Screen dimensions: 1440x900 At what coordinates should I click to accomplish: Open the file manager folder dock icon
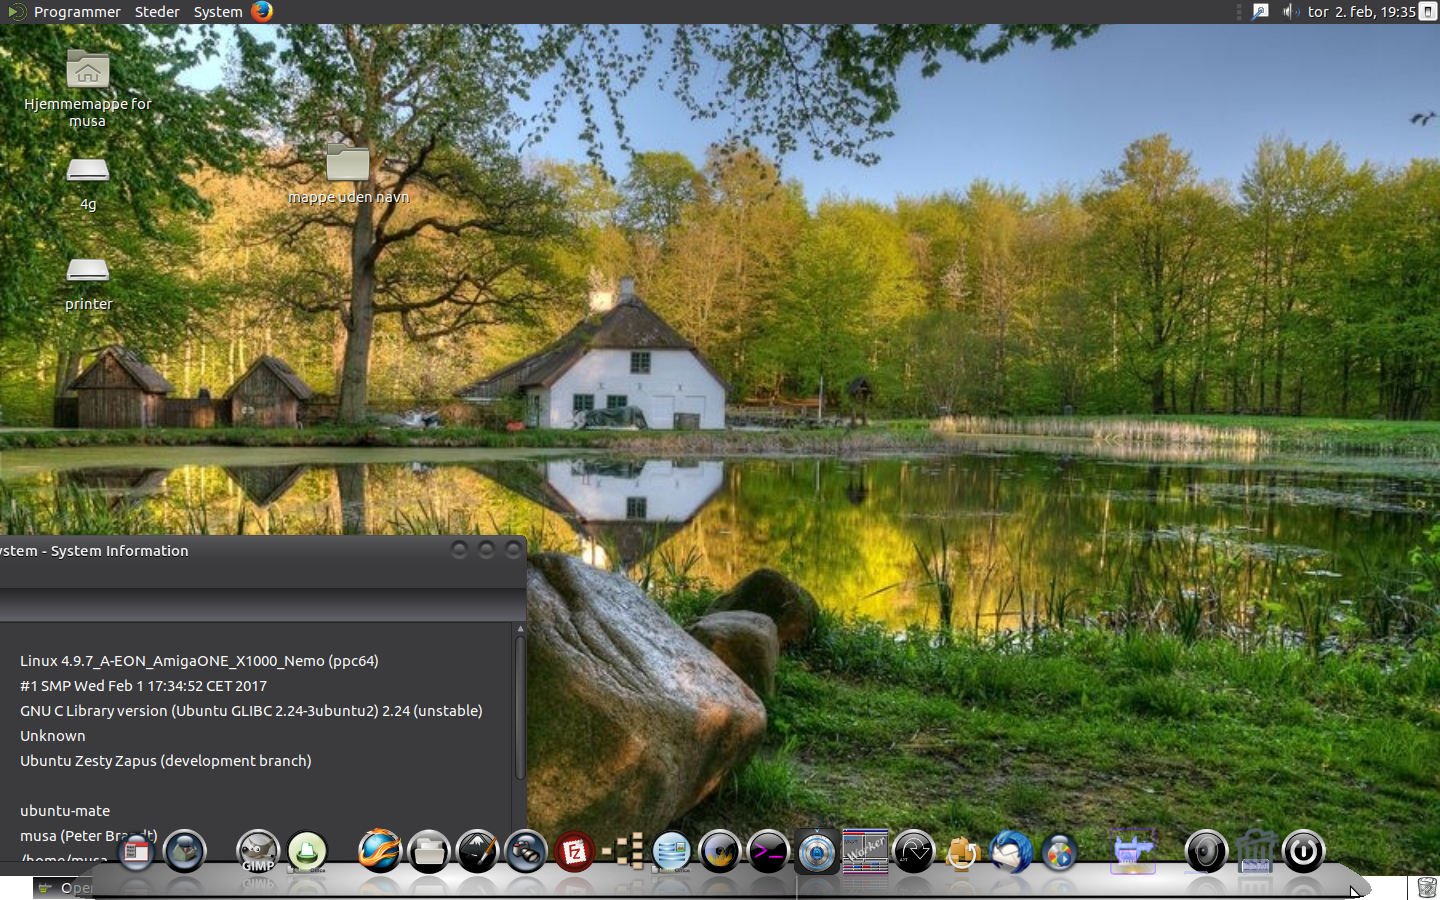coord(429,852)
